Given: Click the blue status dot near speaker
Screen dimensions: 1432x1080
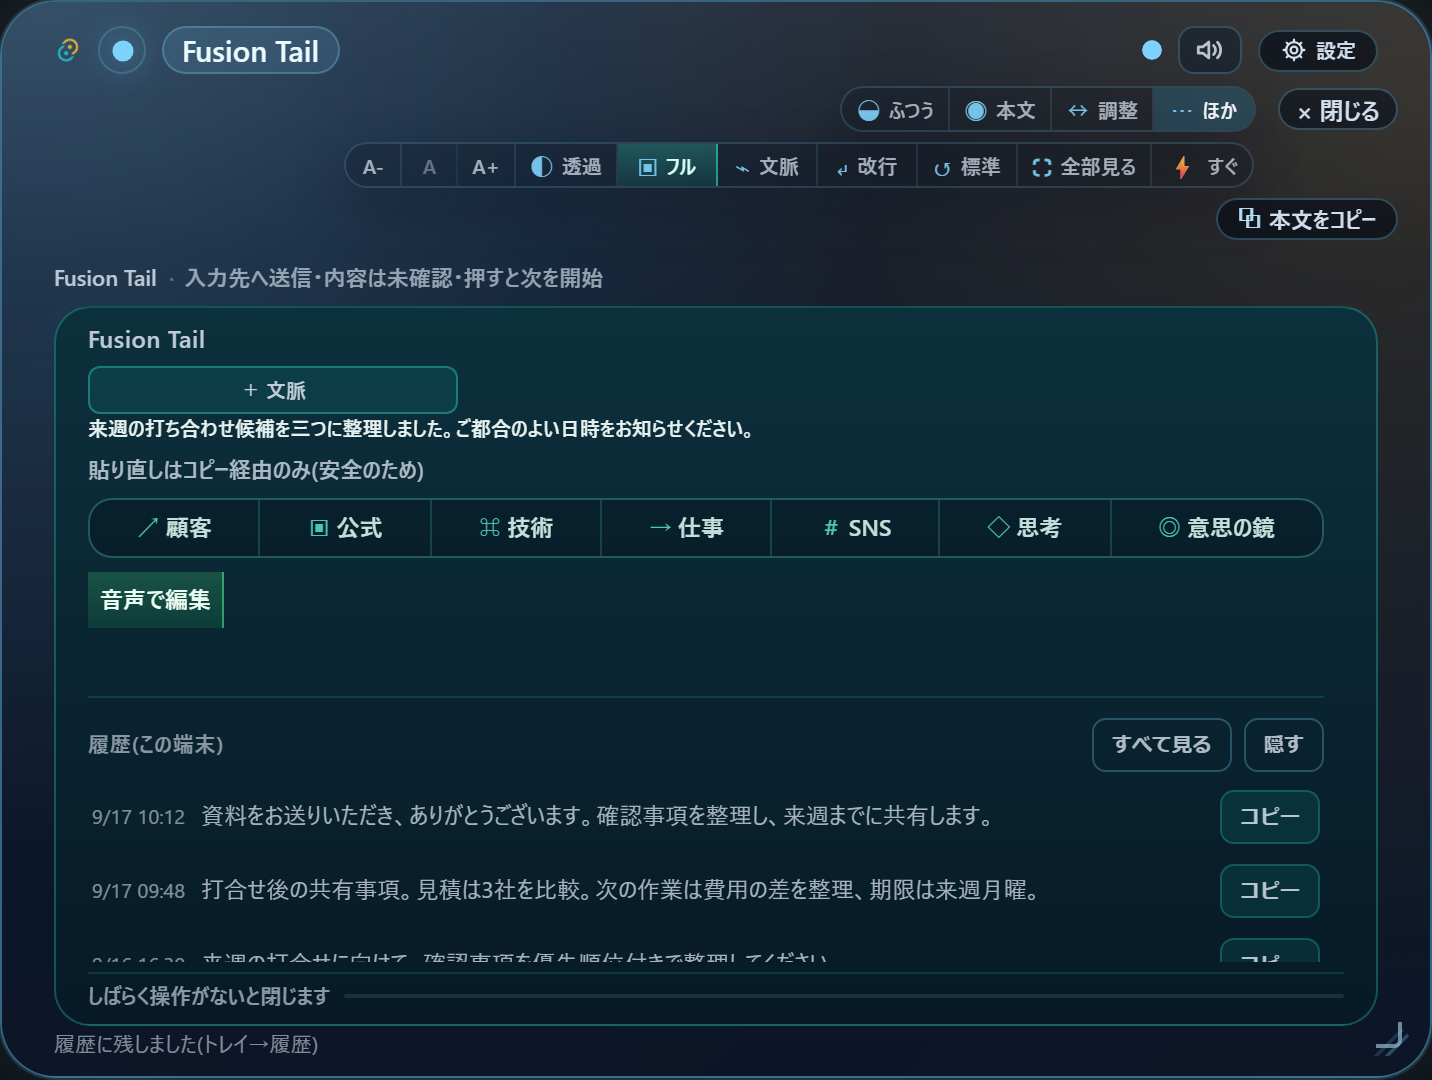Looking at the screenshot, I should 1152,50.
